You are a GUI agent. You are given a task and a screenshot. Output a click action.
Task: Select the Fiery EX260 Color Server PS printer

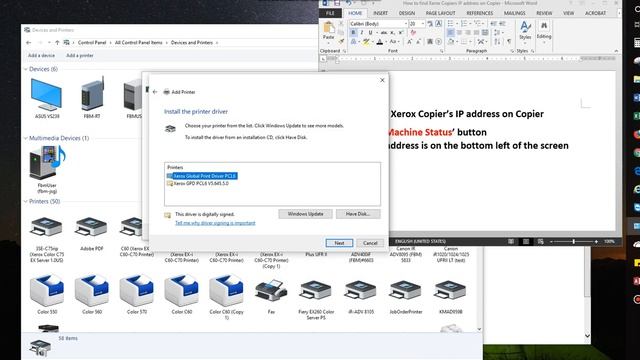click(316, 299)
